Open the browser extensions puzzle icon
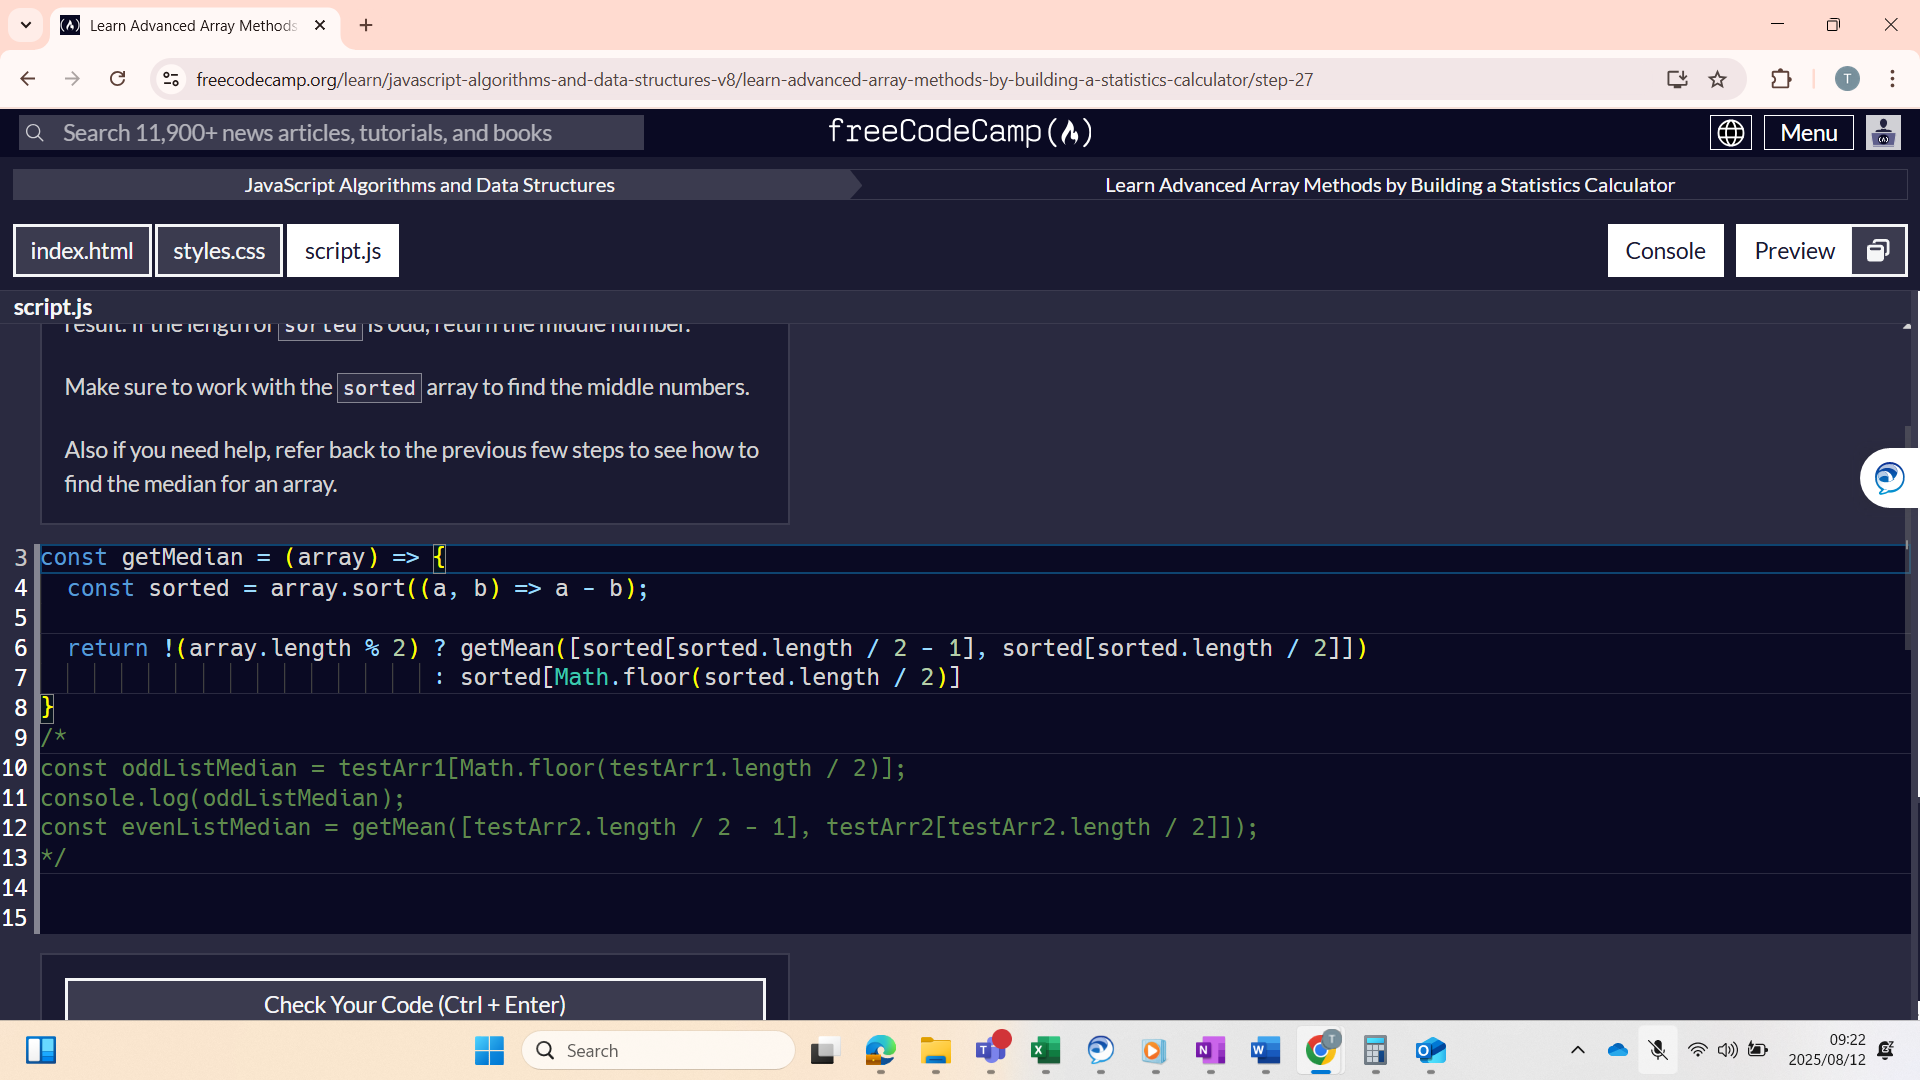Image resolution: width=1920 pixels, height=1080 pixels. (x=1782, y=79)
